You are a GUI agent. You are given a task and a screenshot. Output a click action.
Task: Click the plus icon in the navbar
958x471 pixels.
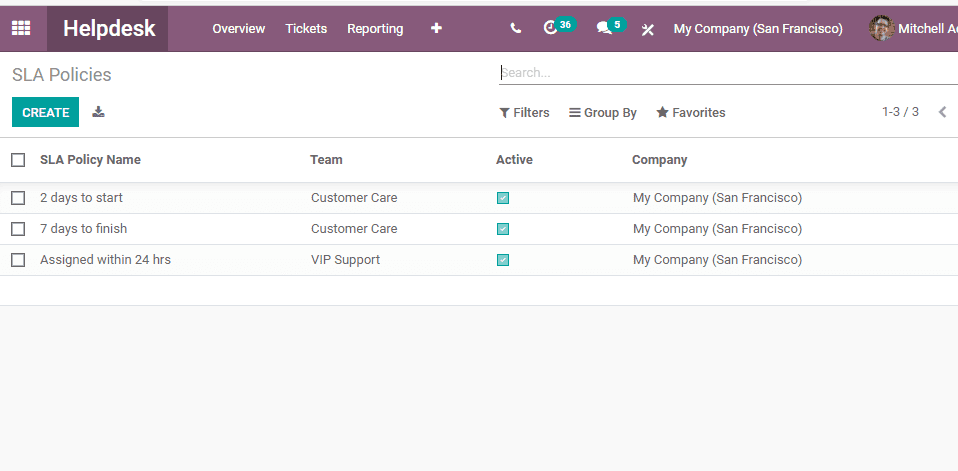coord(436,28)
